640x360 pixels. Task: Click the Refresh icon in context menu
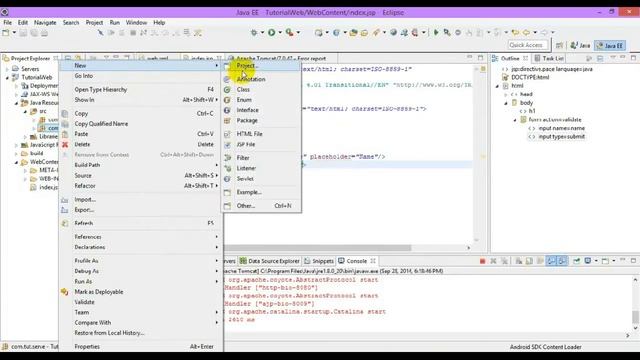click(65, 223)
